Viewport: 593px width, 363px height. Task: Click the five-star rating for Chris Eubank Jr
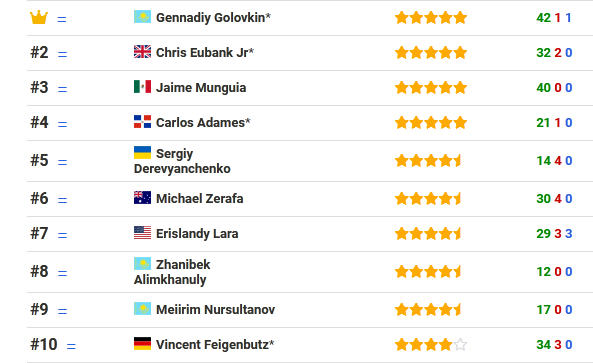point(431,53)
